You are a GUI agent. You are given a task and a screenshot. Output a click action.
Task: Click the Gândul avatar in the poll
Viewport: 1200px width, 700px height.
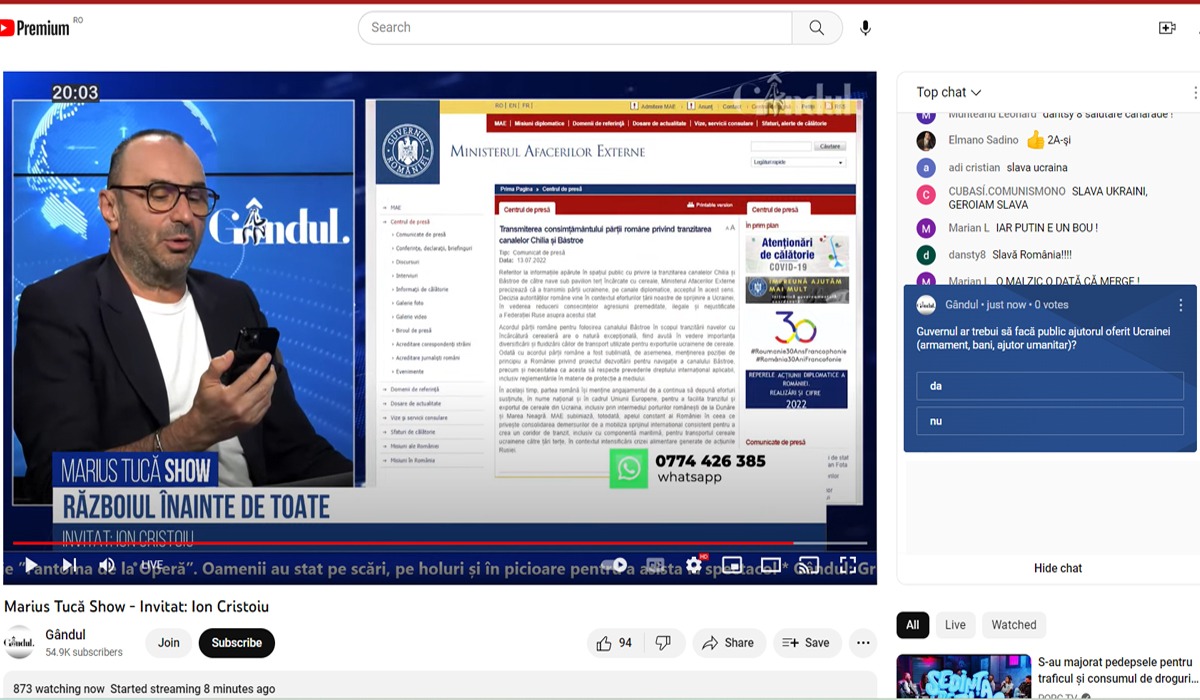(927, 305)
